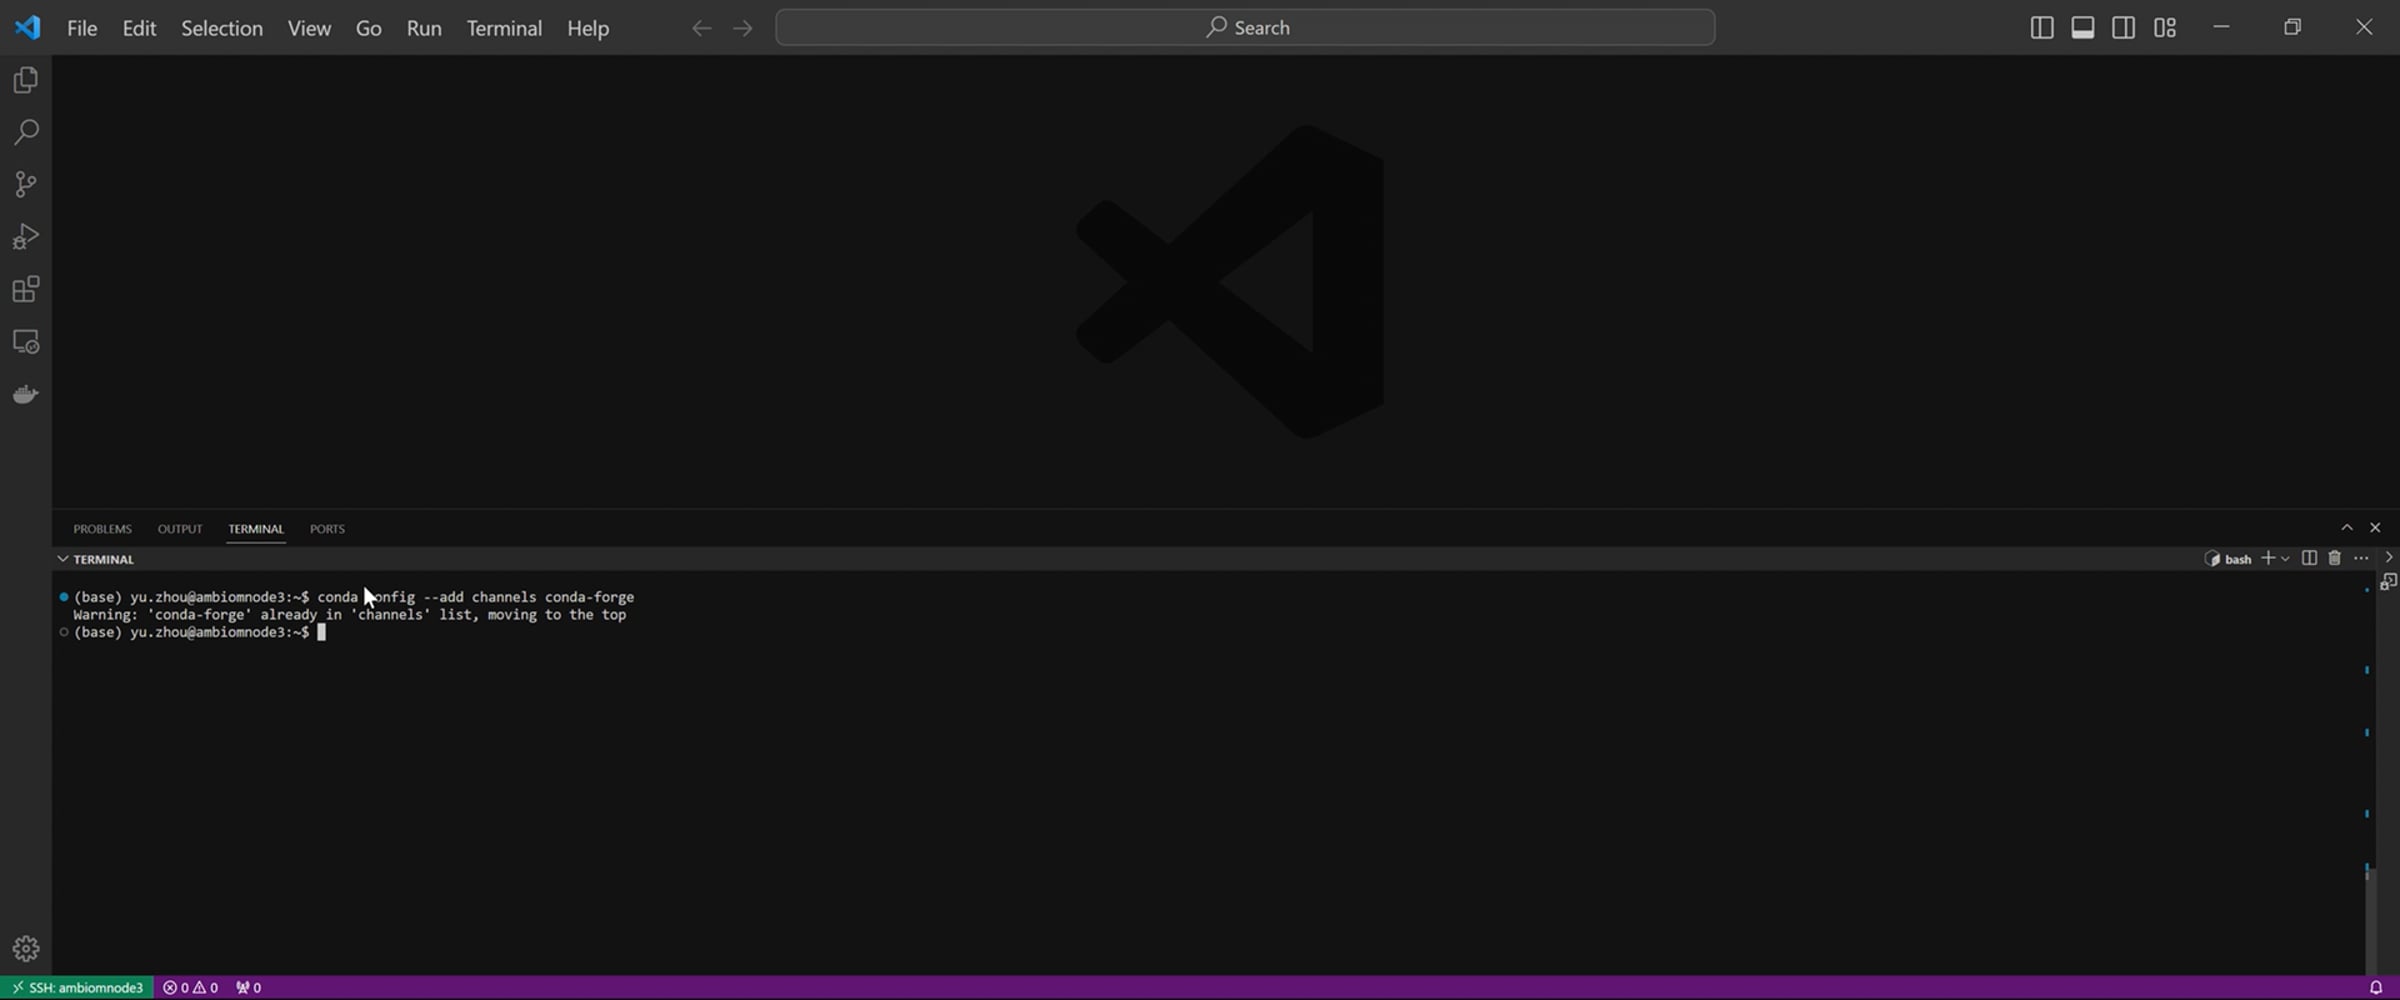
Task: Close the bottom panel
Action: 2376,528
